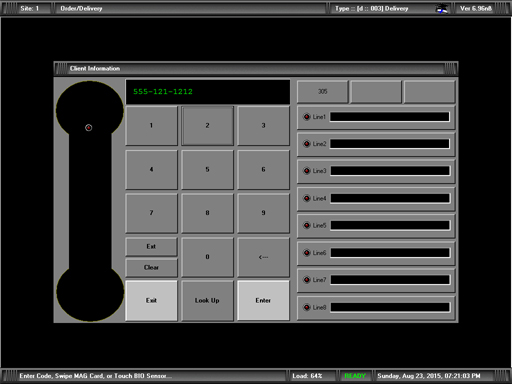Toggle the Line8 red indicator light
Image resolution: width=512 pixels, height=384 pixels.
click(307, 307)
